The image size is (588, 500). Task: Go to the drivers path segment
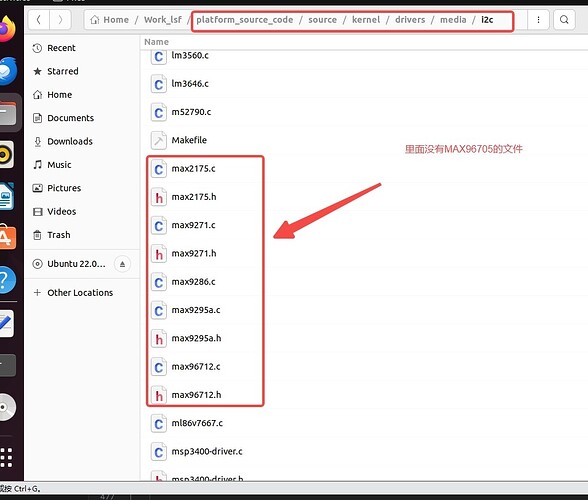pos(410,20)
